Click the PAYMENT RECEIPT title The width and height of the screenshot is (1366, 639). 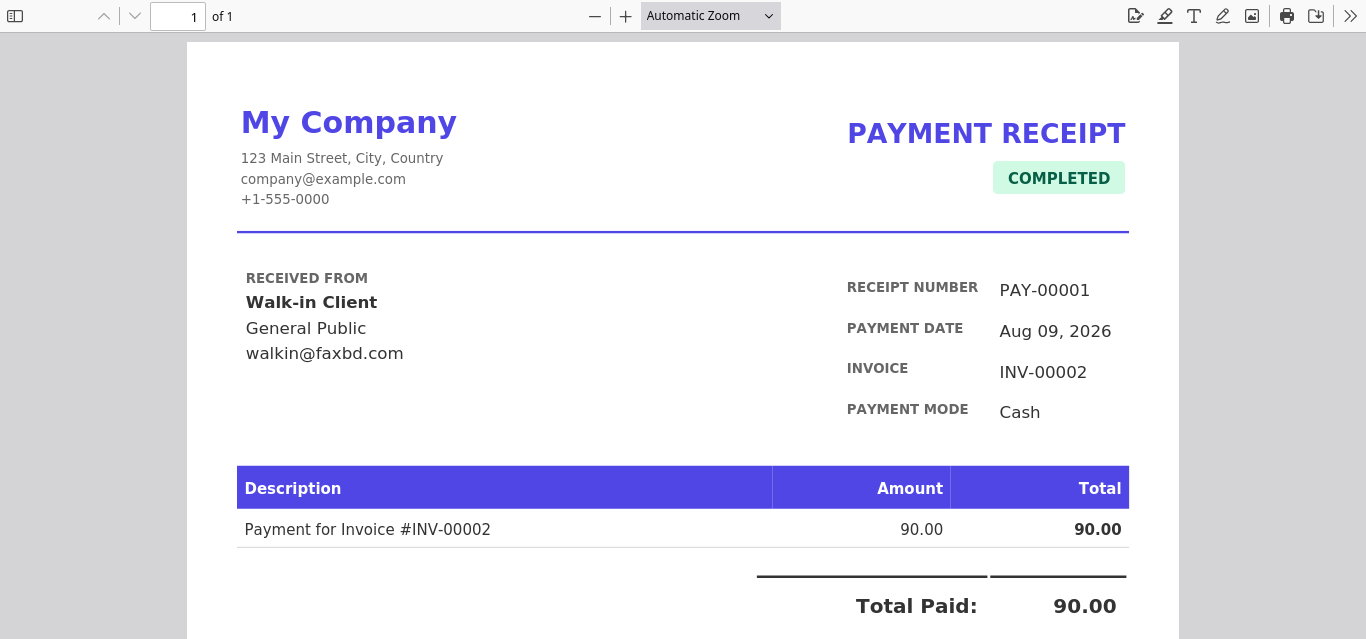pos(986,133)
